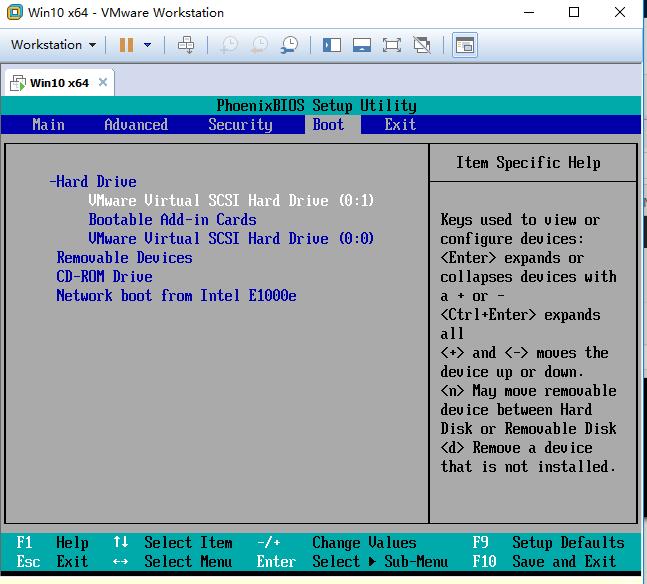Maximize the VMware Workstation window
The image size is (647, 584).
coord(574,12)
